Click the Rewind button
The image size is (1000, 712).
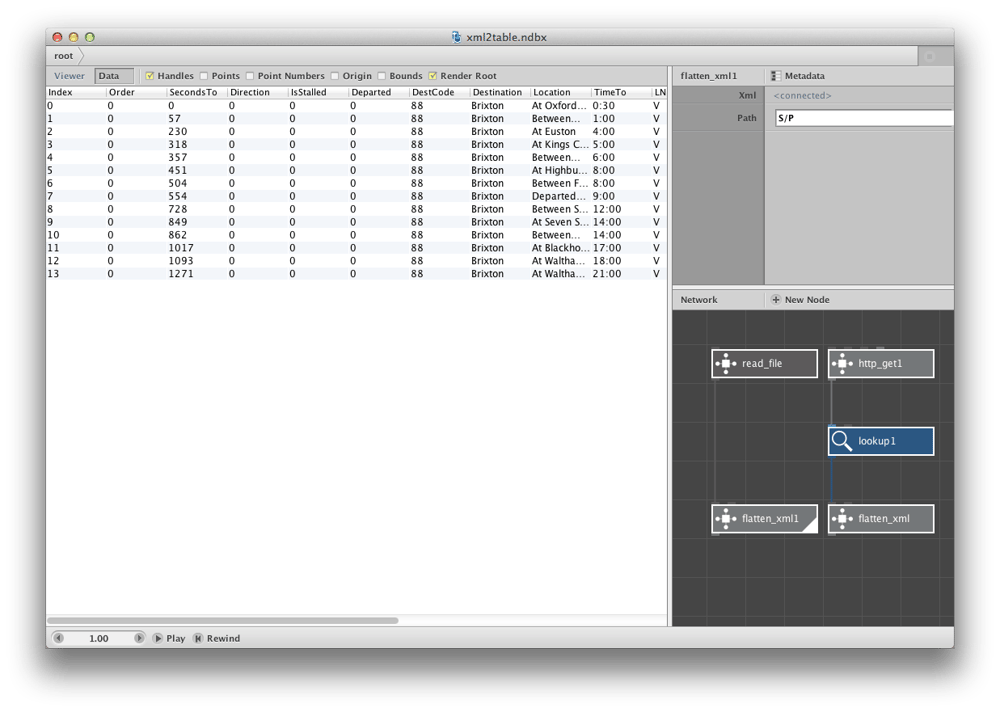click(x=217, y=638)
